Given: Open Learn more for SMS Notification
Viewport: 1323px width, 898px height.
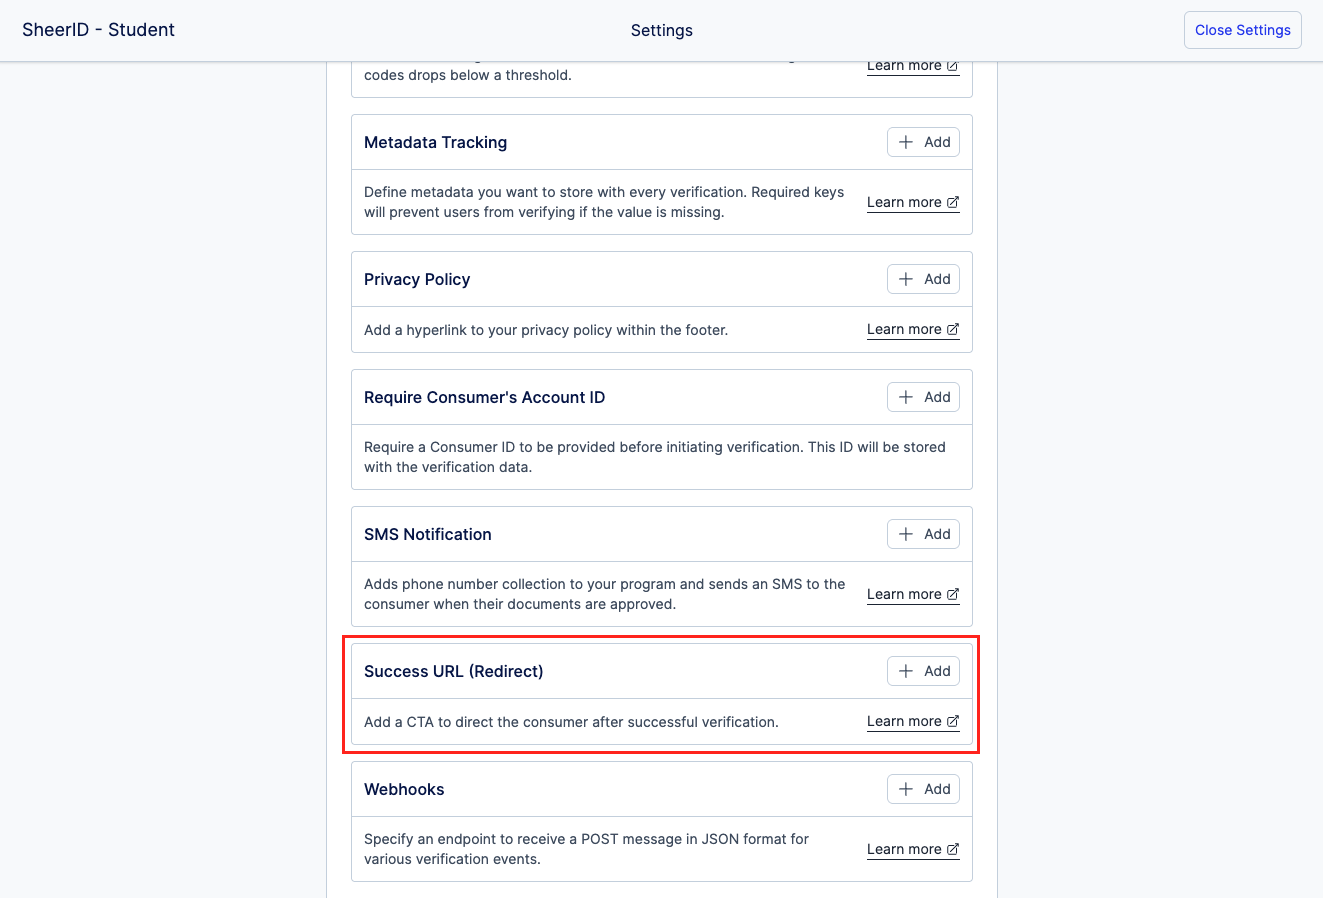Looking at the screenshot, I should click(904, 594).
